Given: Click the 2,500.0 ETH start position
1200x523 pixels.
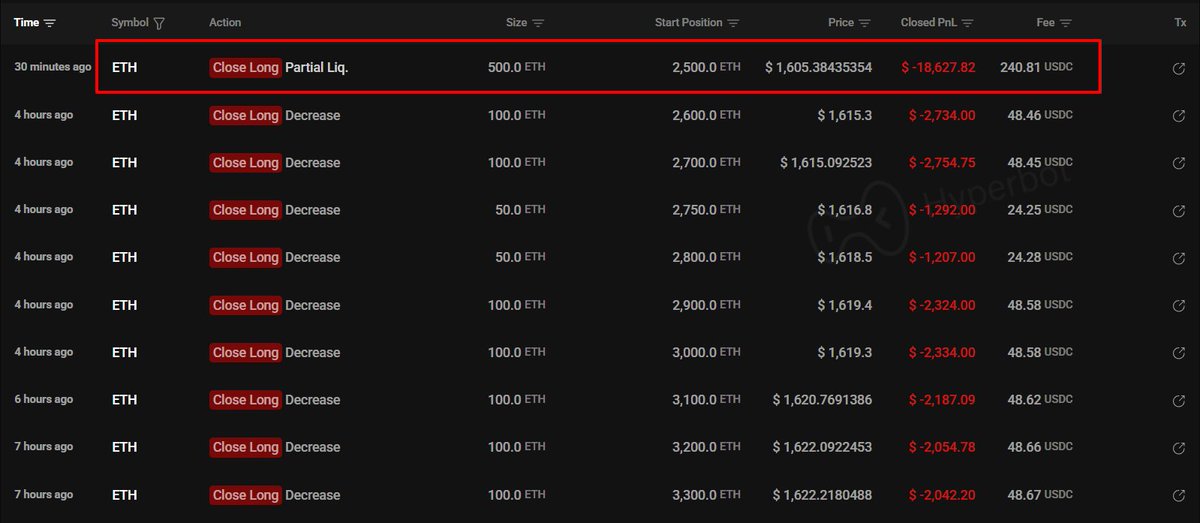Looking at the screenshot, I should point(706,68).
